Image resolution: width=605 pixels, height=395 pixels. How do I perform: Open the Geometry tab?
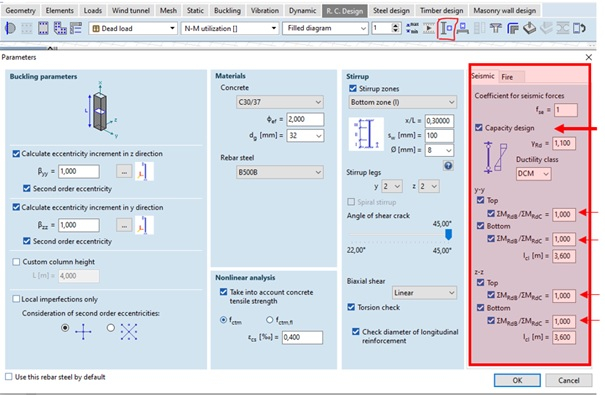point(20,11)
